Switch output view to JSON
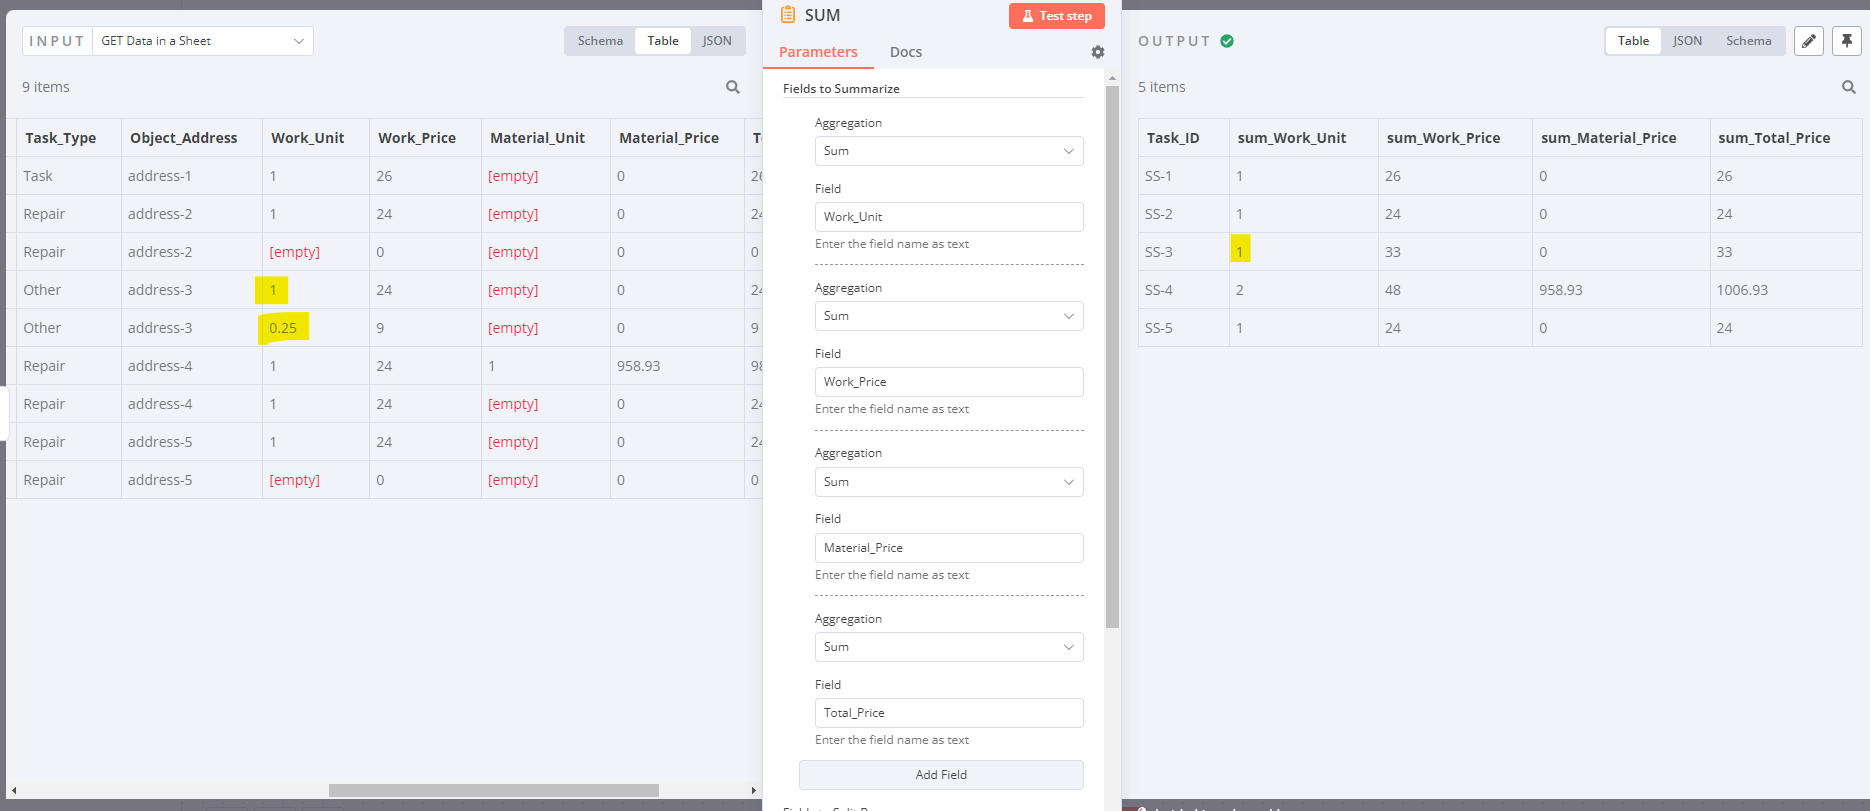Screen dimensions: 1870x811 click(x=1687, y=41)
